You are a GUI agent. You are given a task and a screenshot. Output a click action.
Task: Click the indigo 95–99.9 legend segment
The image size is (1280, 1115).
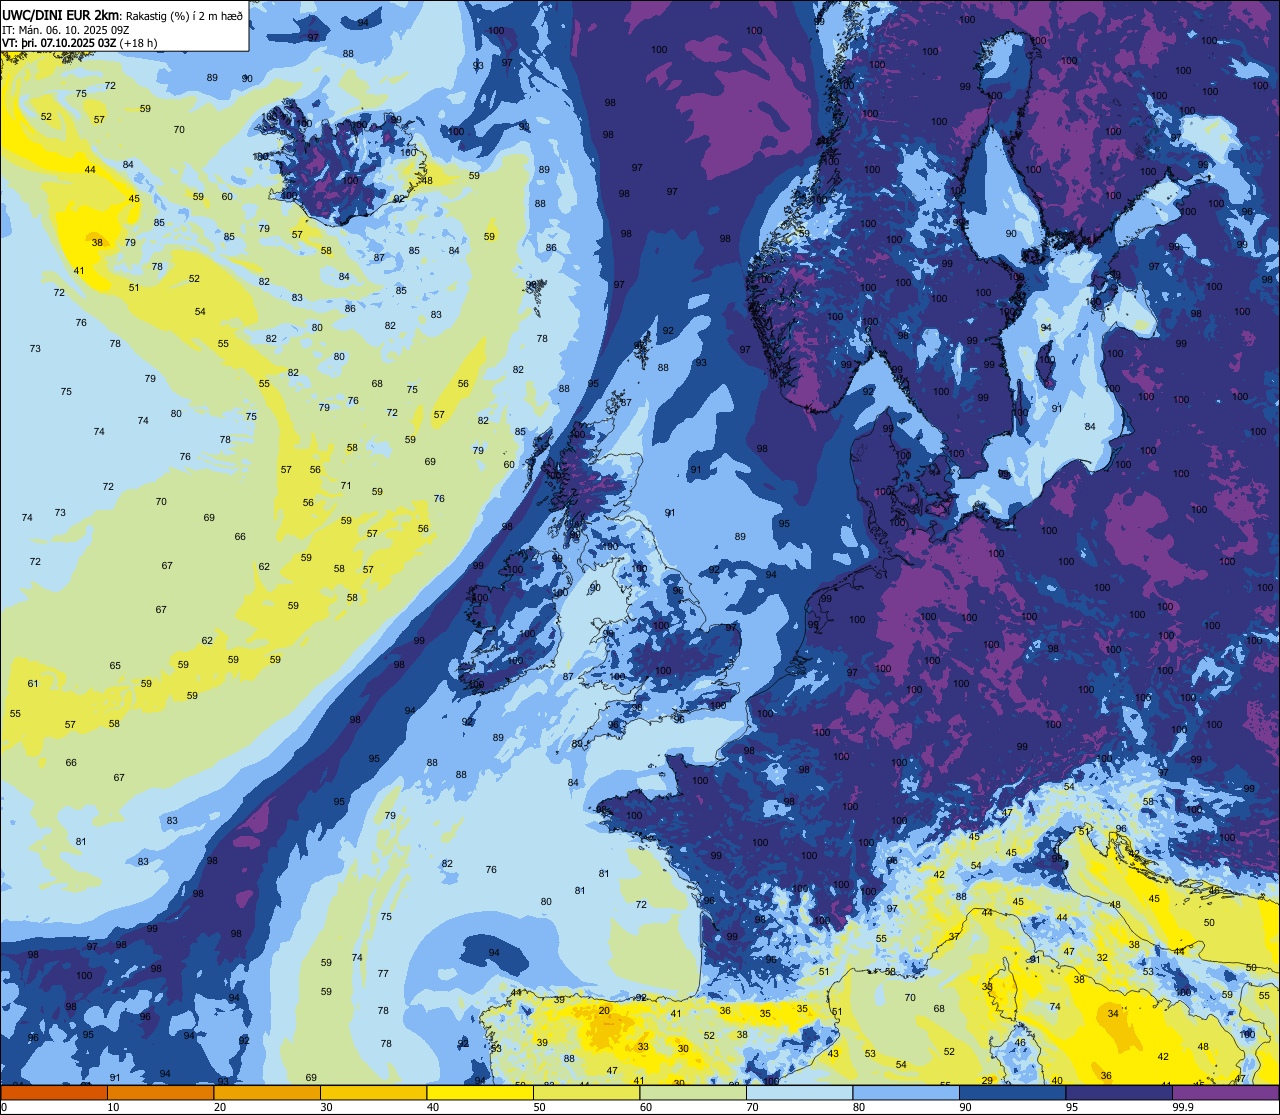click(1119, 1092)
